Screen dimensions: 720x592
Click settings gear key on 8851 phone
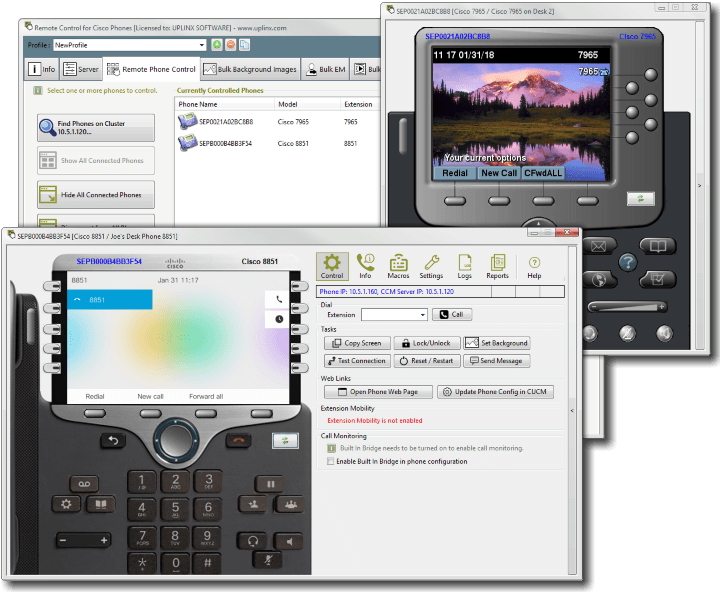point(66,504)
